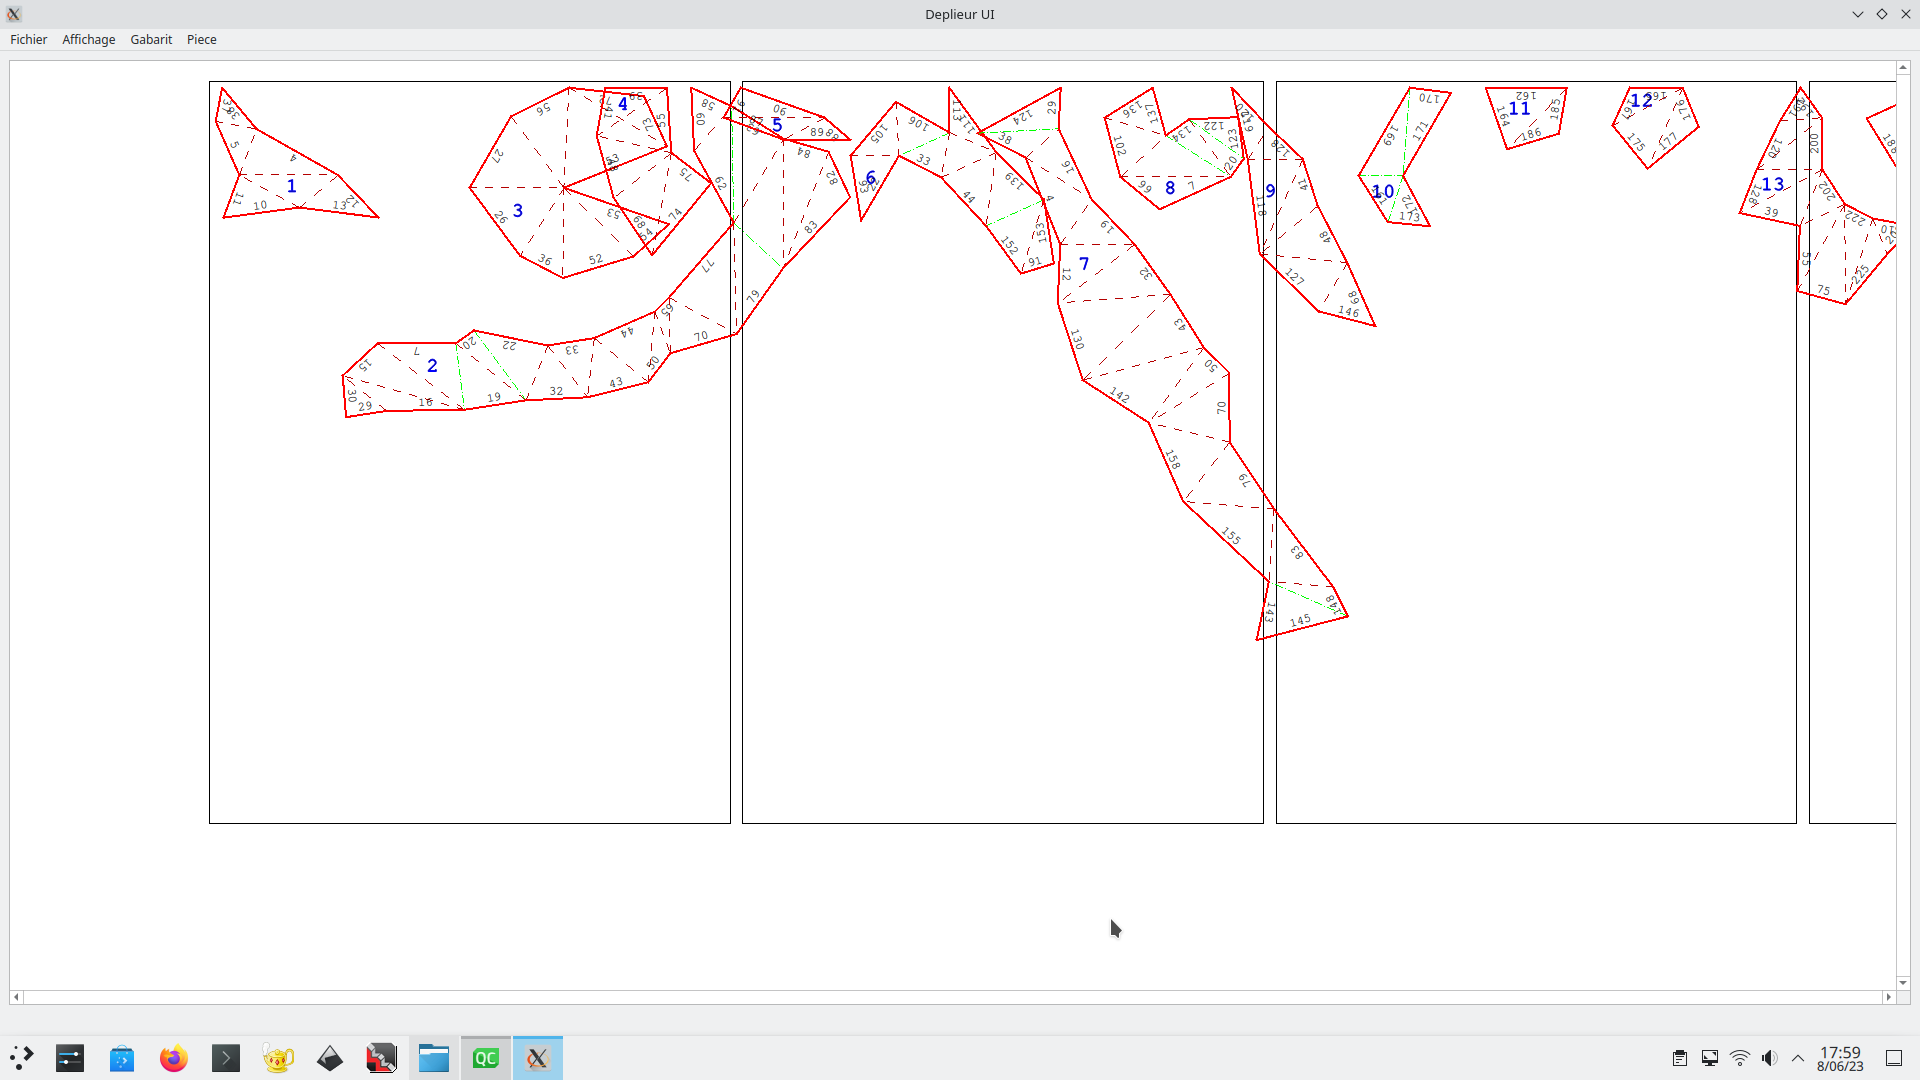Open the audio volume tray icon
Viewport: 1920px width, 1080px height.
coord(1769,1058)
